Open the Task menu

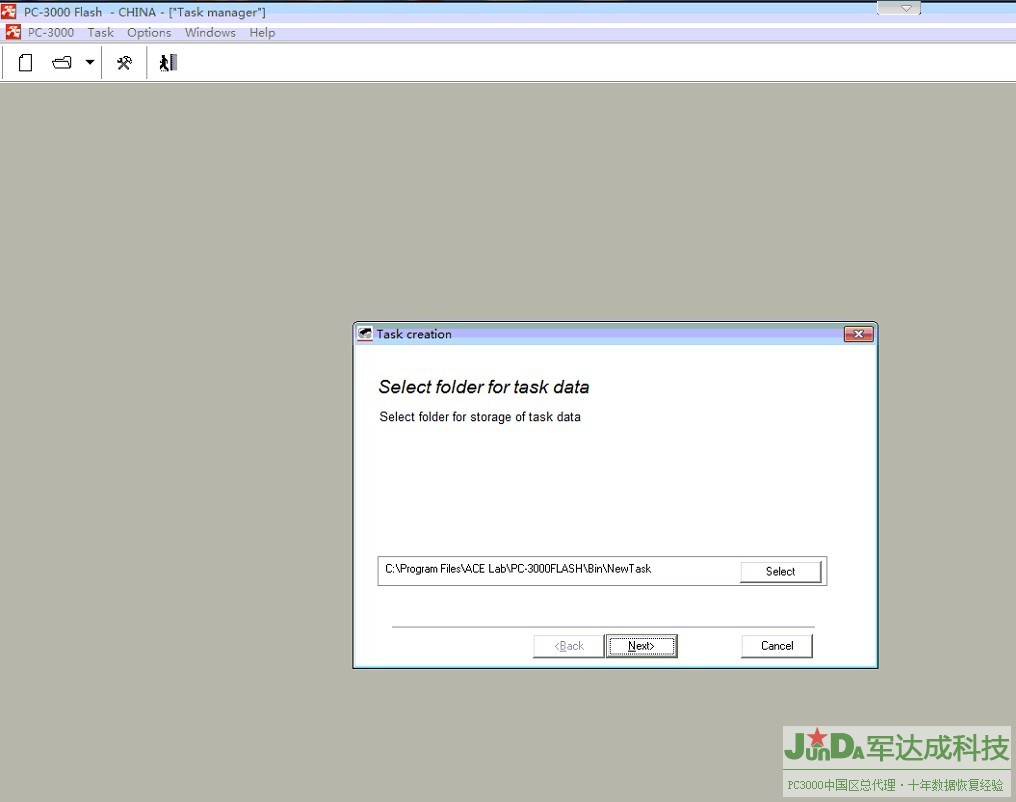click(x=100, y=32)
